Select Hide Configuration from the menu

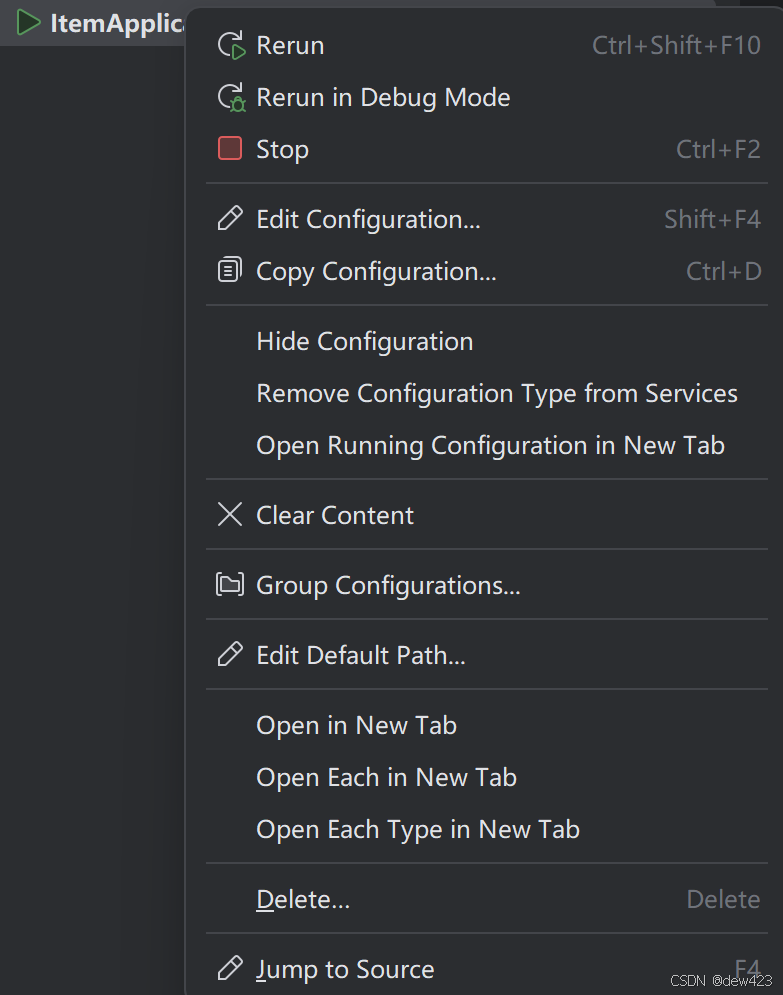[364, 341]
